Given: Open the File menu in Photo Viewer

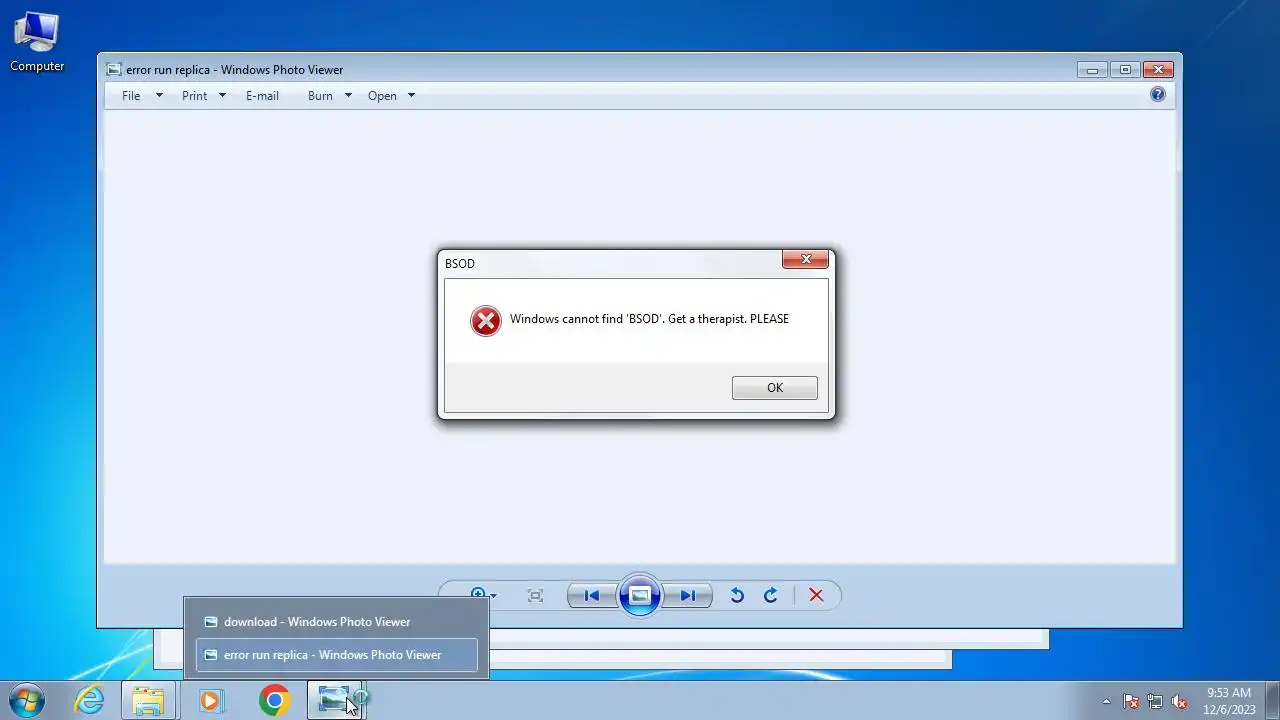Looking at the screenshot, I should point(131,96).
